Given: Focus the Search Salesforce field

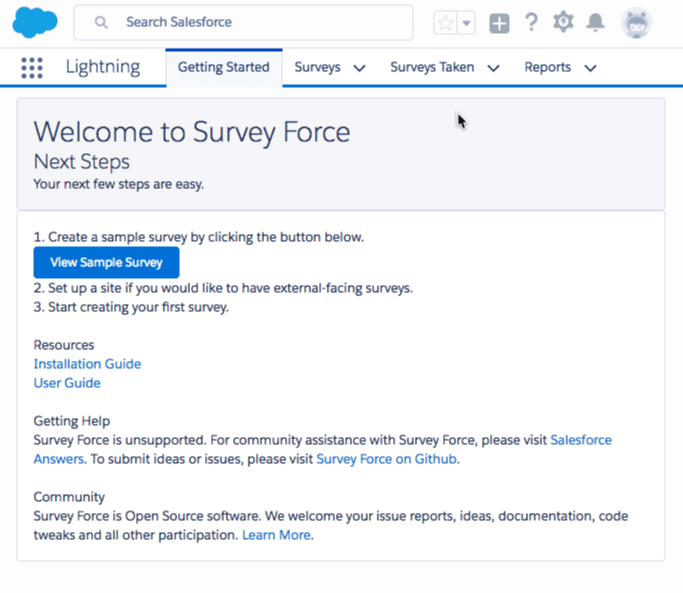Looking at the screenshot, I should click(243, 22).
